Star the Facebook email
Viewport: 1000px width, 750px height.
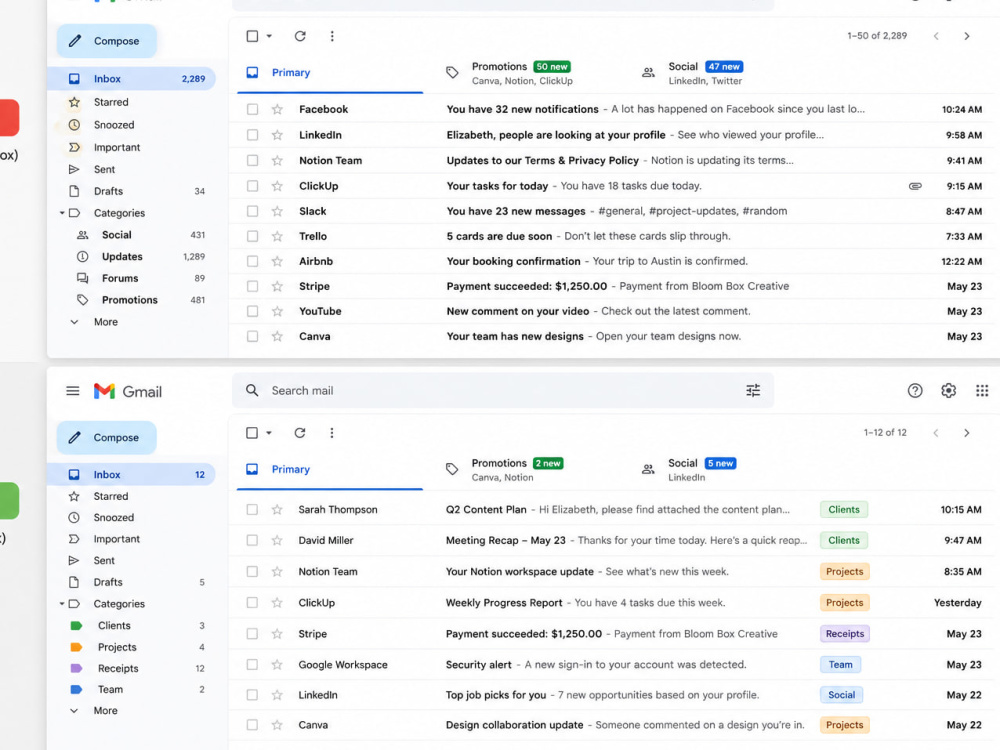click(277, 109)
